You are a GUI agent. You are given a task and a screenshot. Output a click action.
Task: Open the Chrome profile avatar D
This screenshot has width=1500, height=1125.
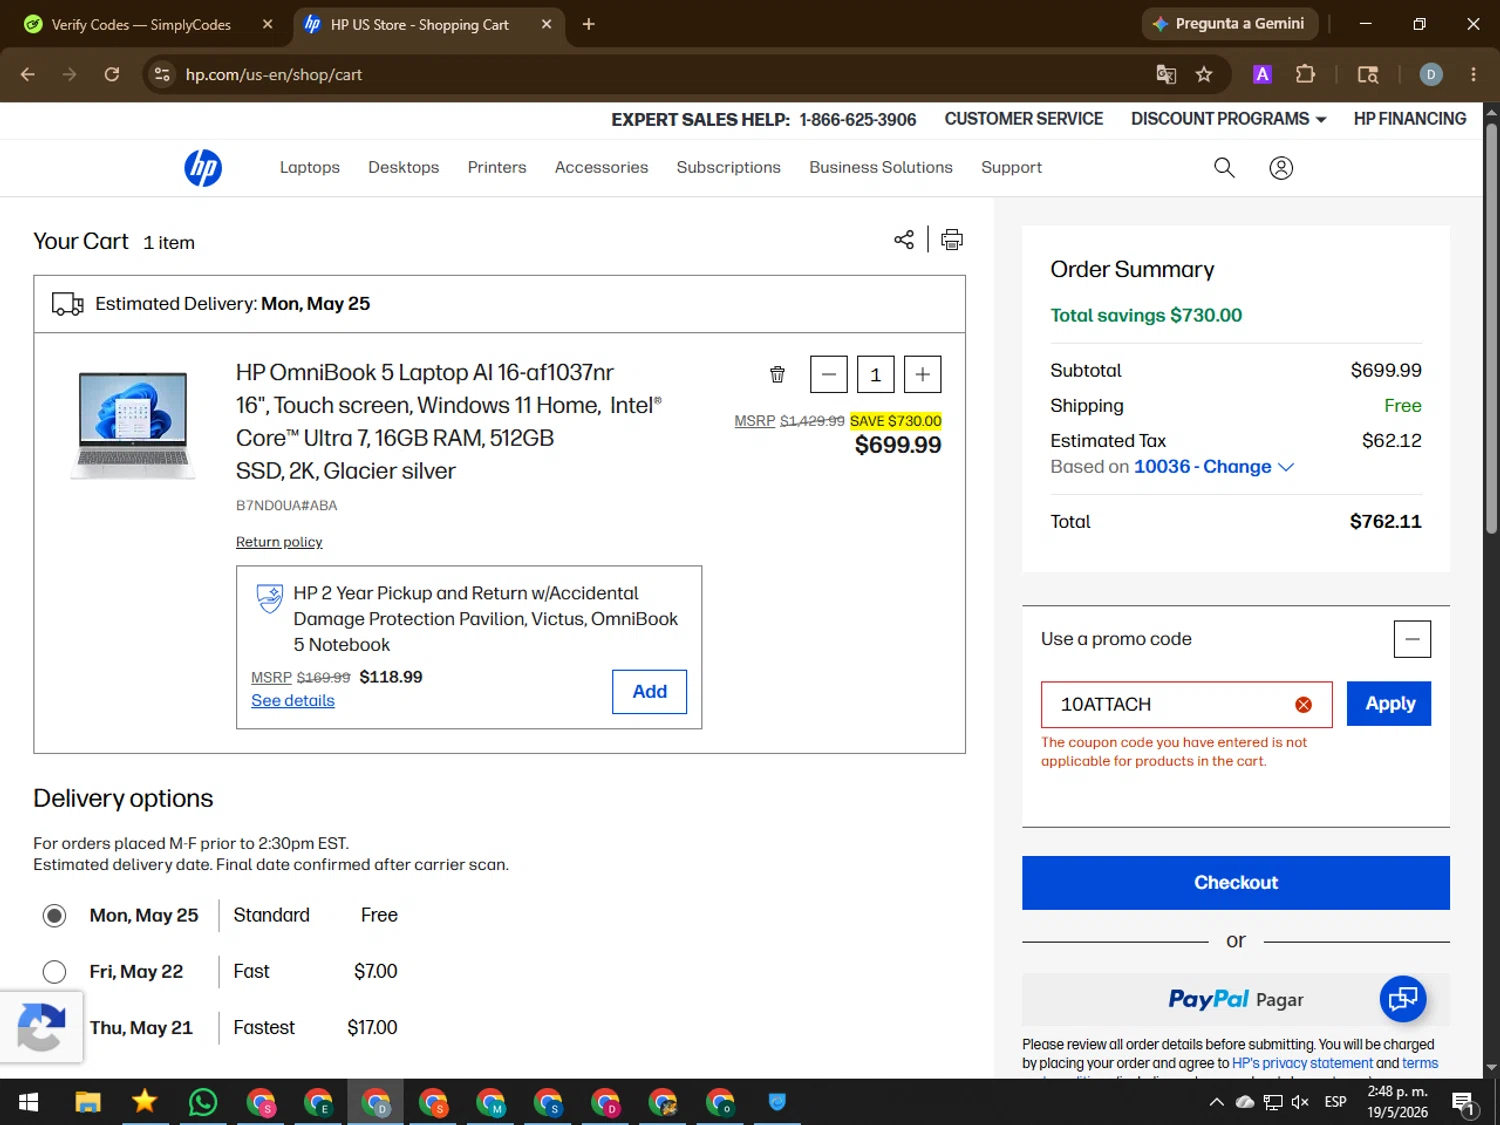[x=1431, y=74]
